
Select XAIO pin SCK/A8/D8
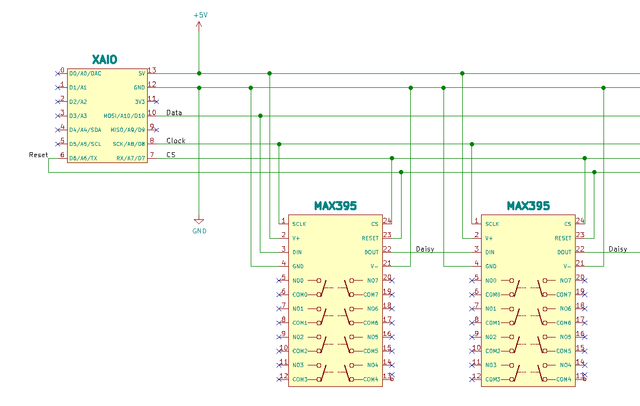coord(129,144)
